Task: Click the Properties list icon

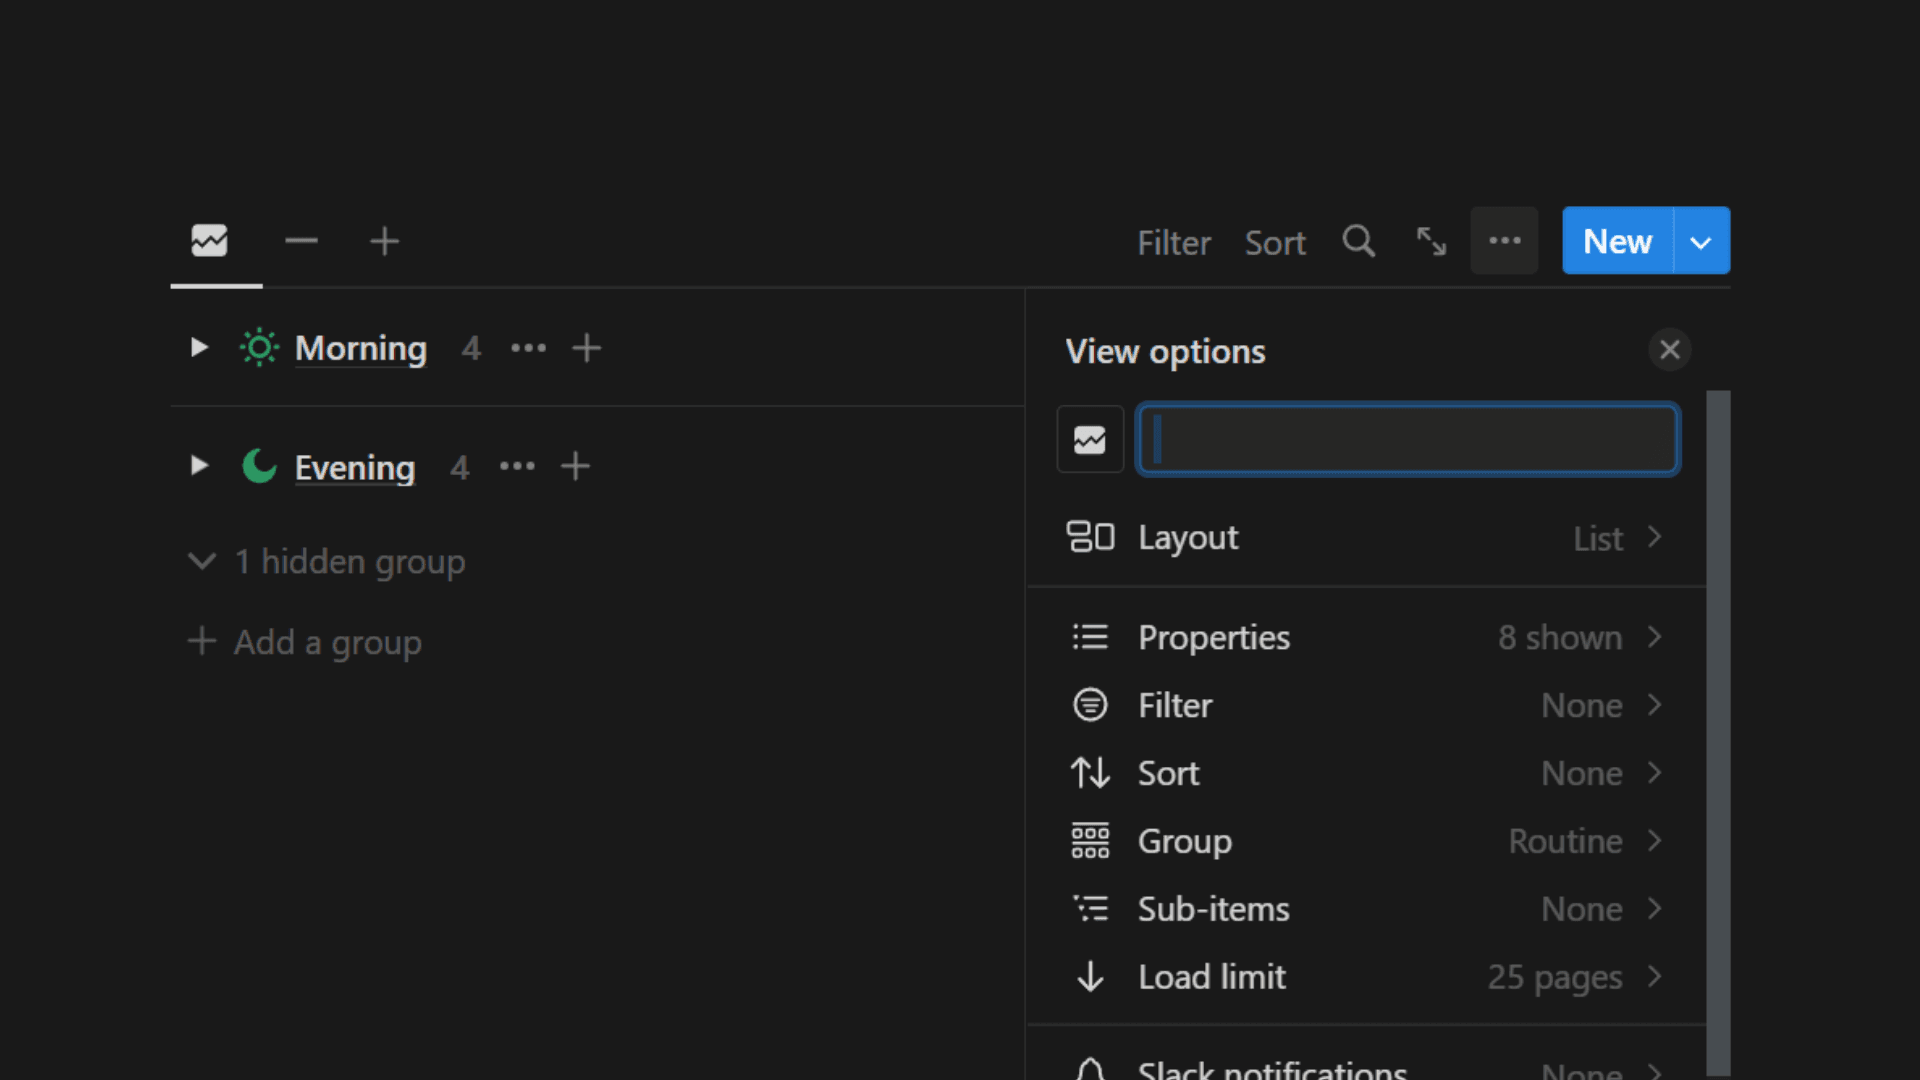Action: point(1090,637)
